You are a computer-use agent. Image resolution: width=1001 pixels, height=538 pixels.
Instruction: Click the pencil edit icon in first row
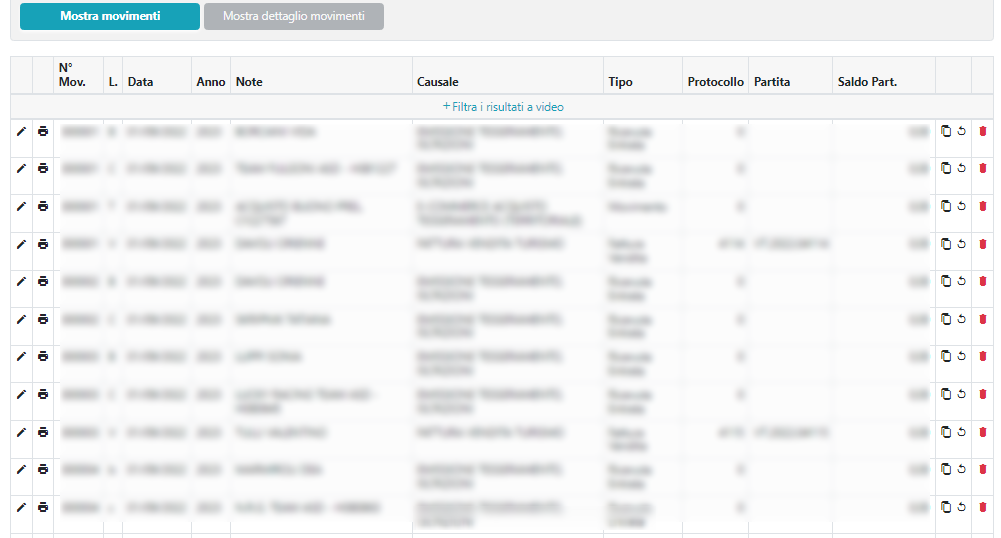pos(21,131)
